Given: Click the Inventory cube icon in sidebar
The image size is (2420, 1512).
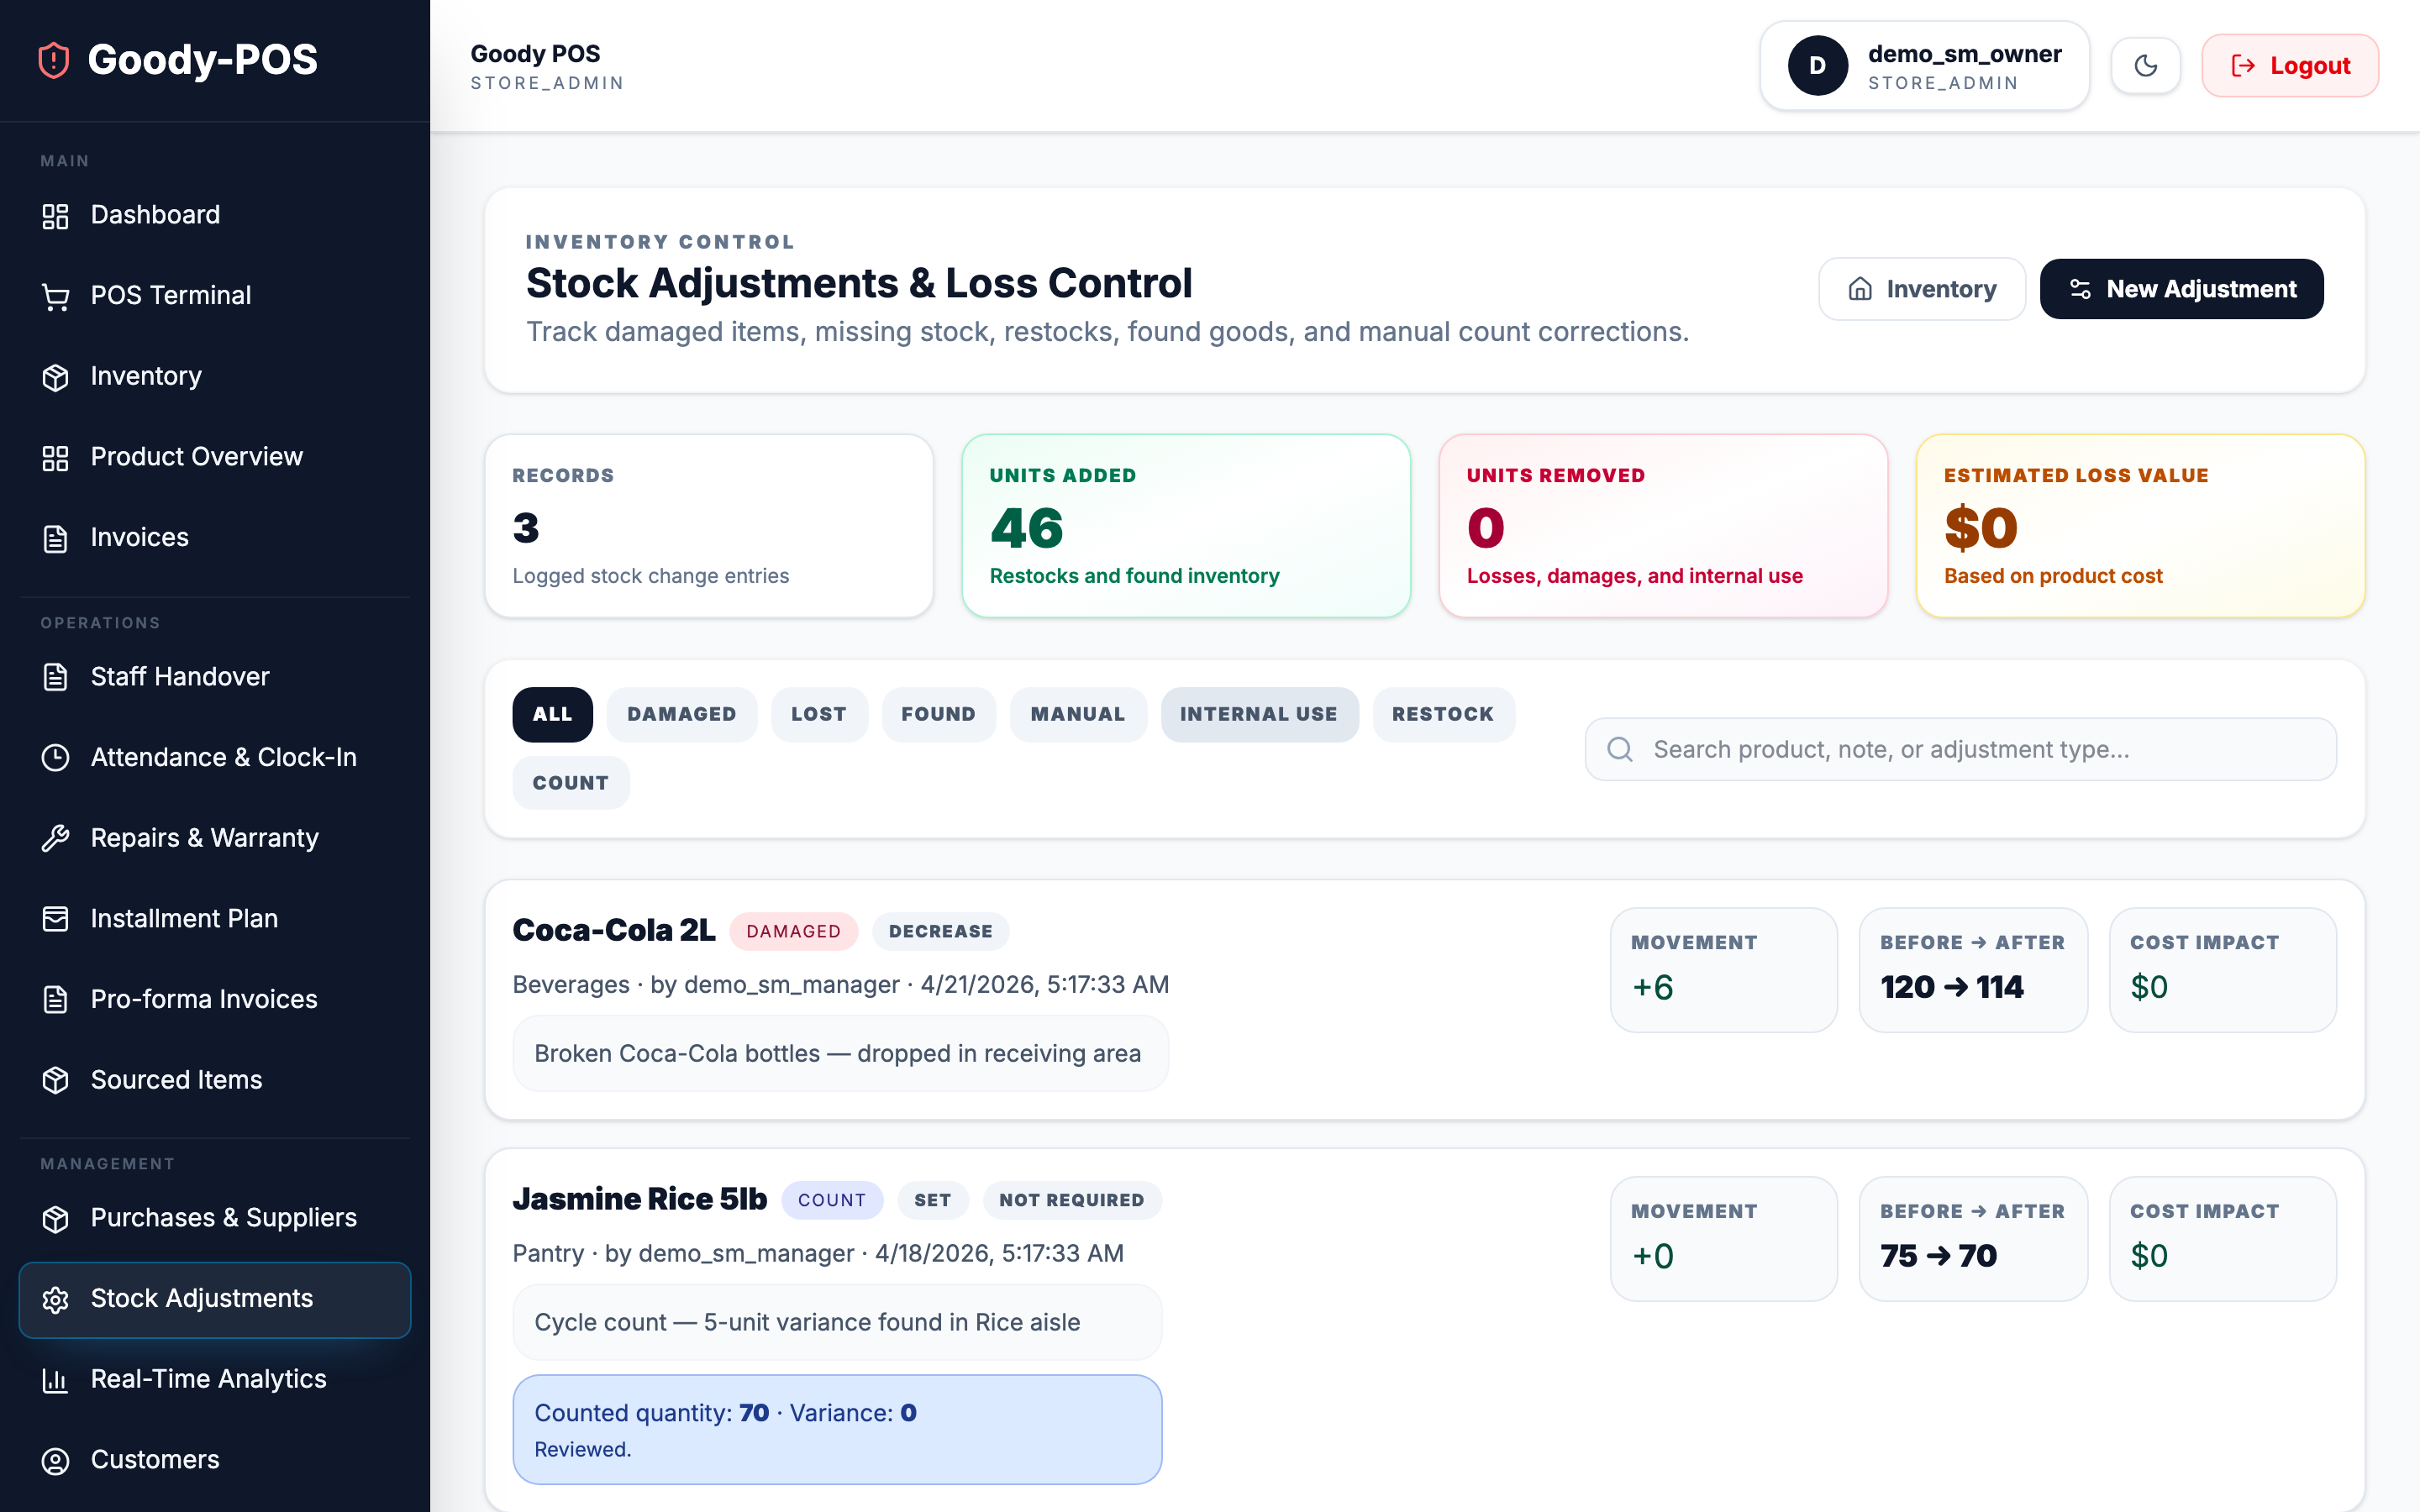Looking at the screenshot, I should click(54, 377).
